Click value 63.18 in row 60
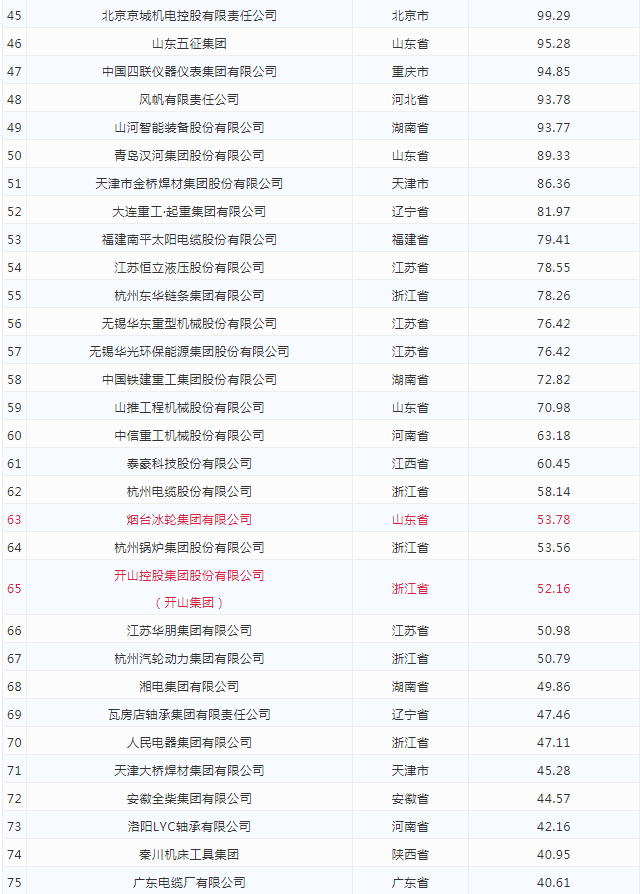Screen dimensions: 640x894 553,434
